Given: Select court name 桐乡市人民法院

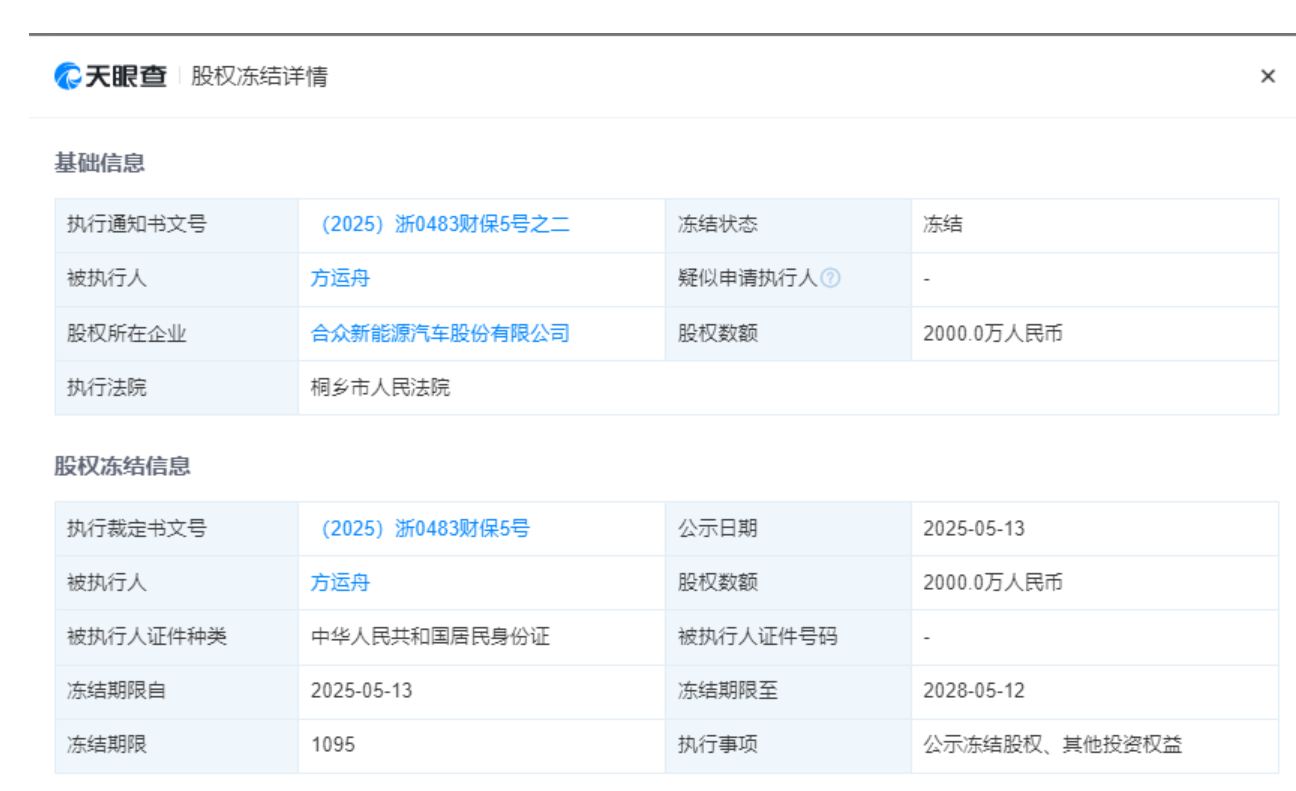Looking at the screenshot, I should [x=380, y=387].
